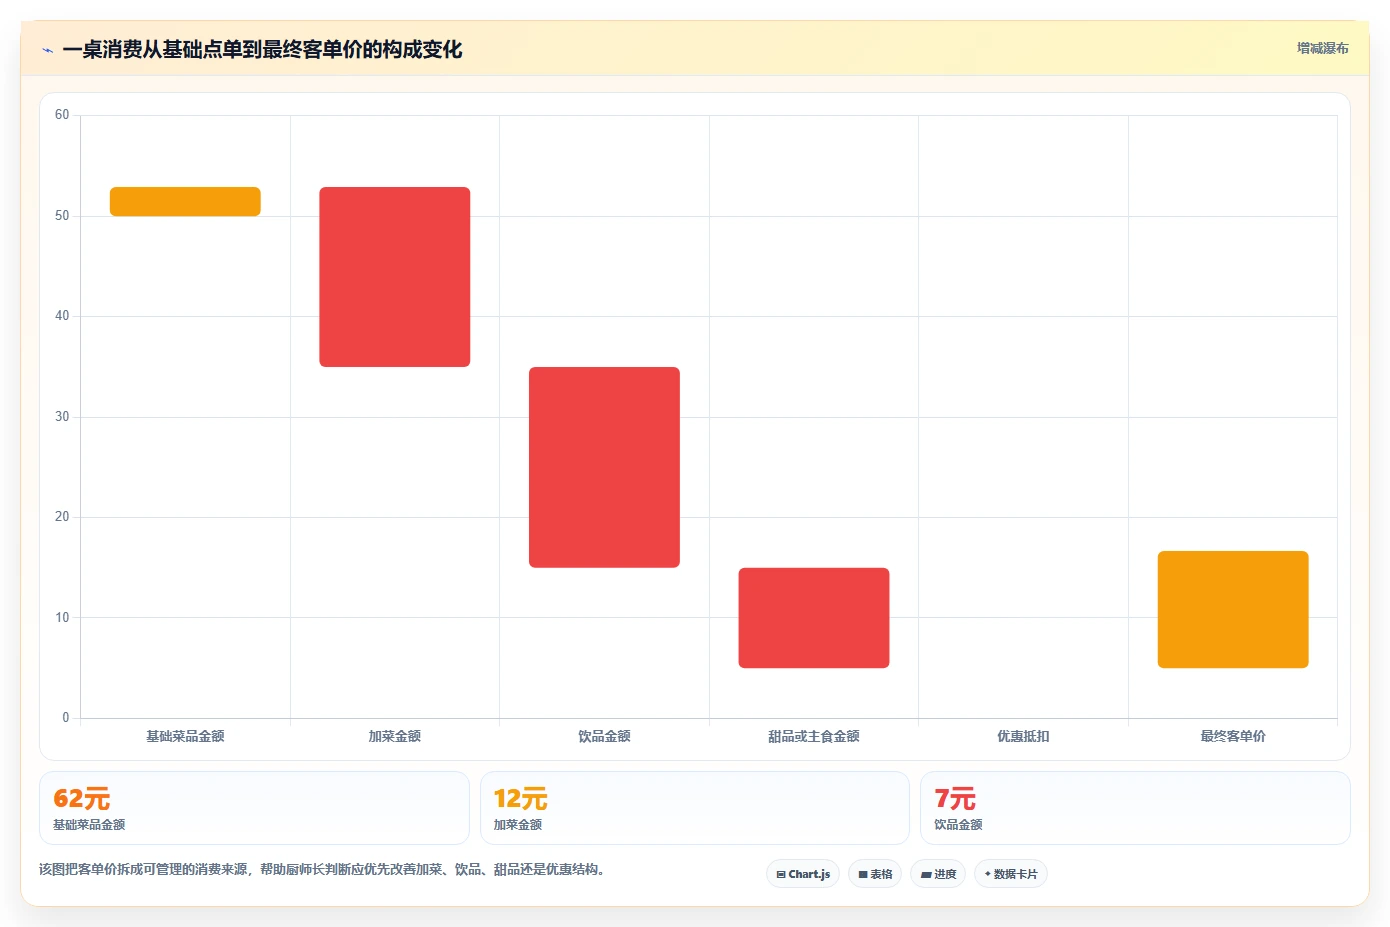
Task: Click the 进度 tag chip
Action: pyautogui.click(x=938, y=874)
